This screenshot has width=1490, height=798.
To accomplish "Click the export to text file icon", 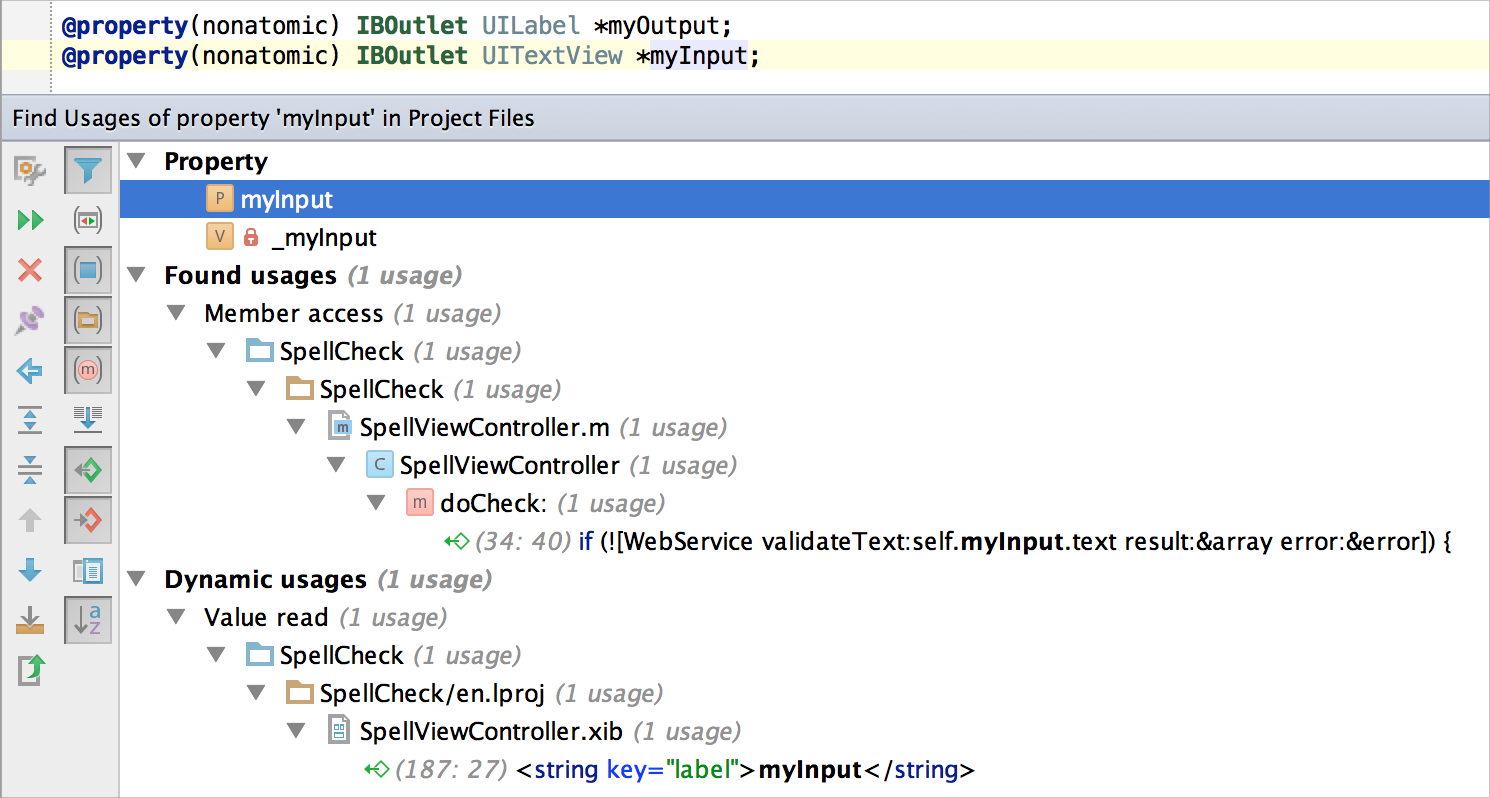I will click(x=30, y=620).
